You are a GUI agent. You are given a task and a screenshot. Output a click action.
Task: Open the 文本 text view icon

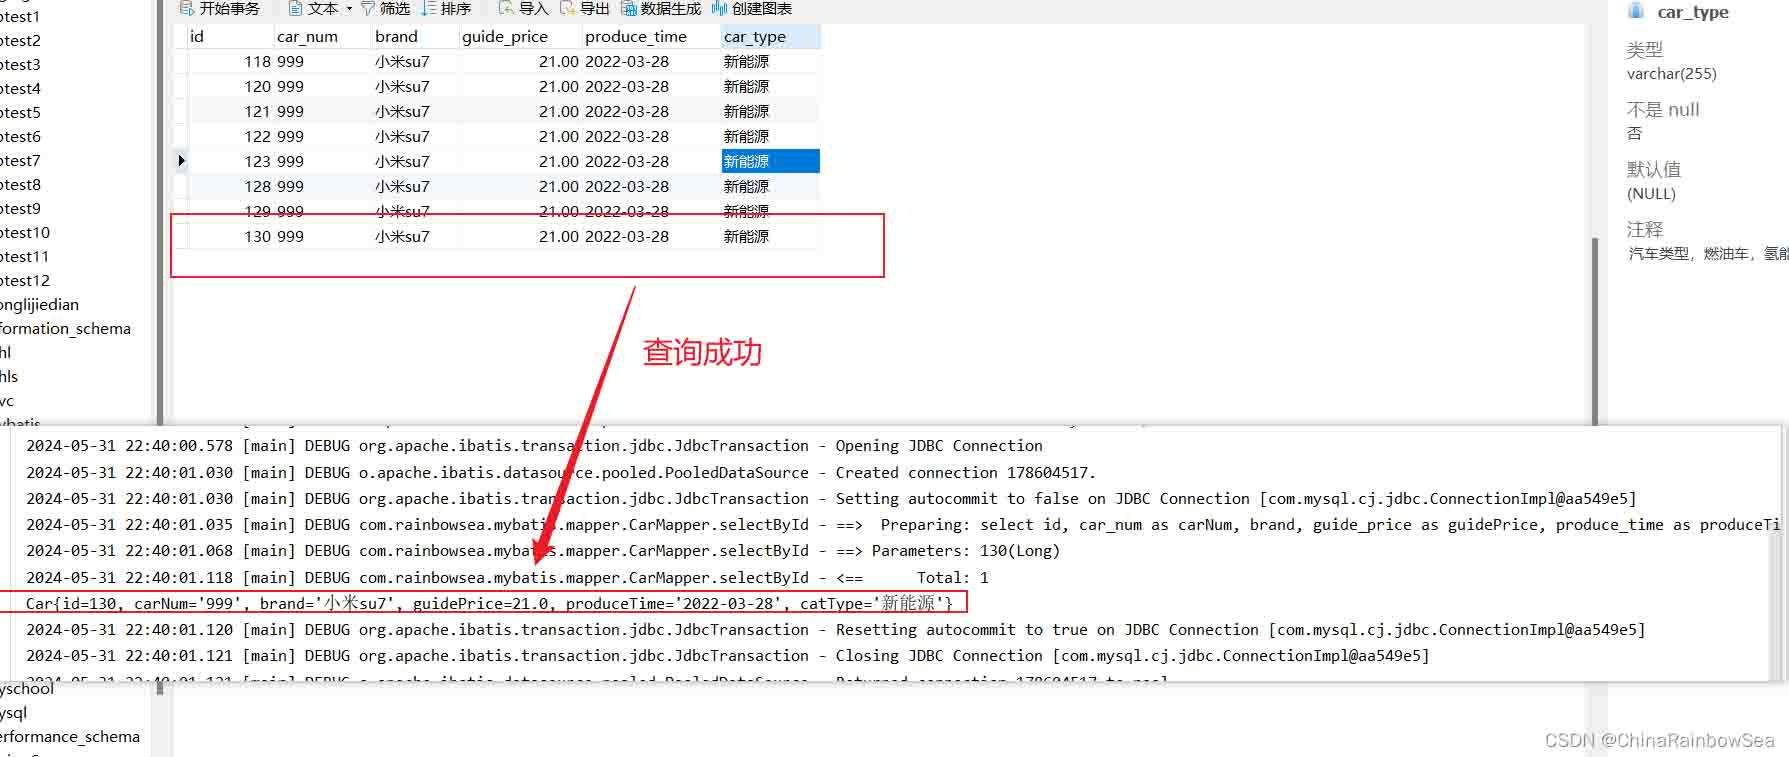click(296, 9)
